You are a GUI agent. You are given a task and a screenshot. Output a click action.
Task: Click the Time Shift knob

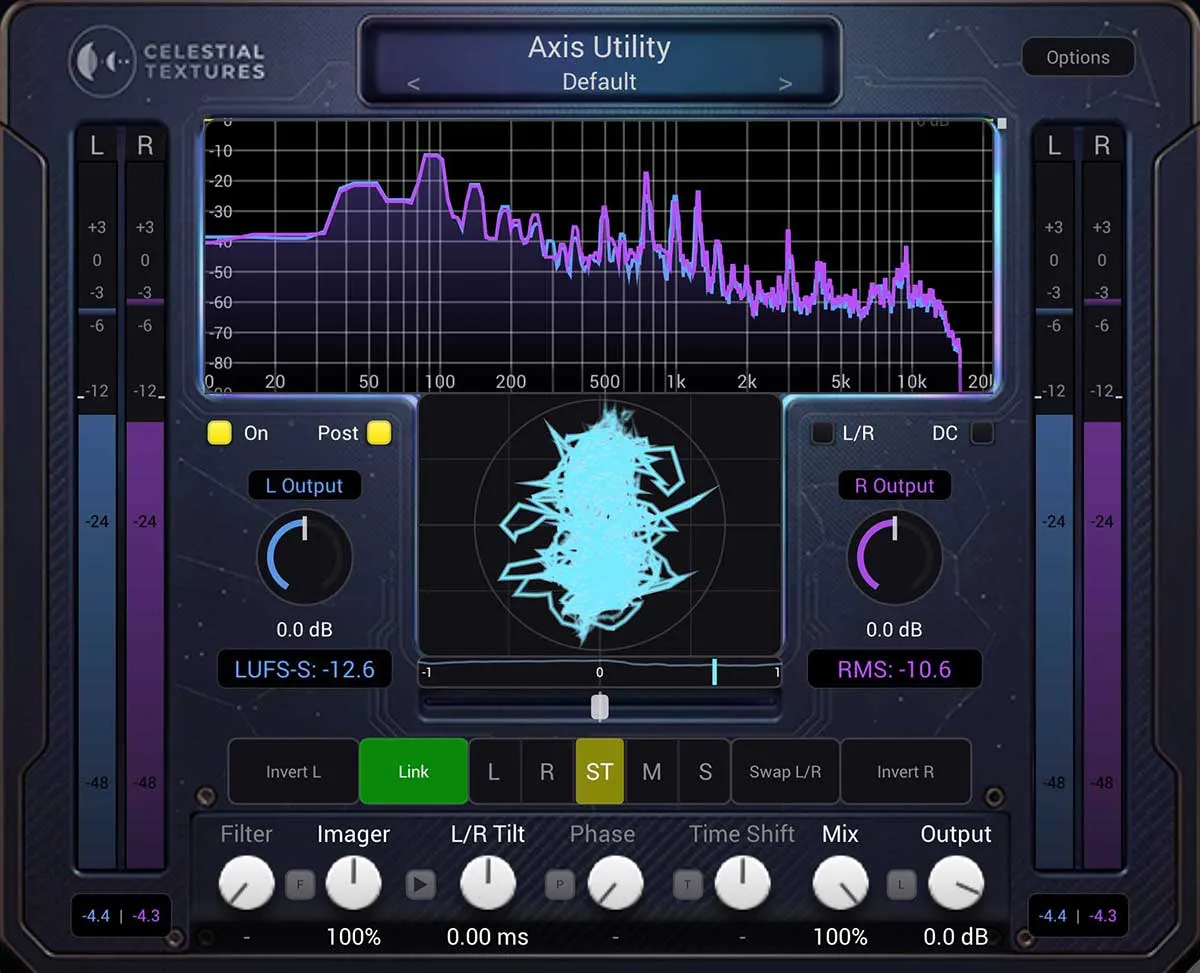[x=743, y=884]
